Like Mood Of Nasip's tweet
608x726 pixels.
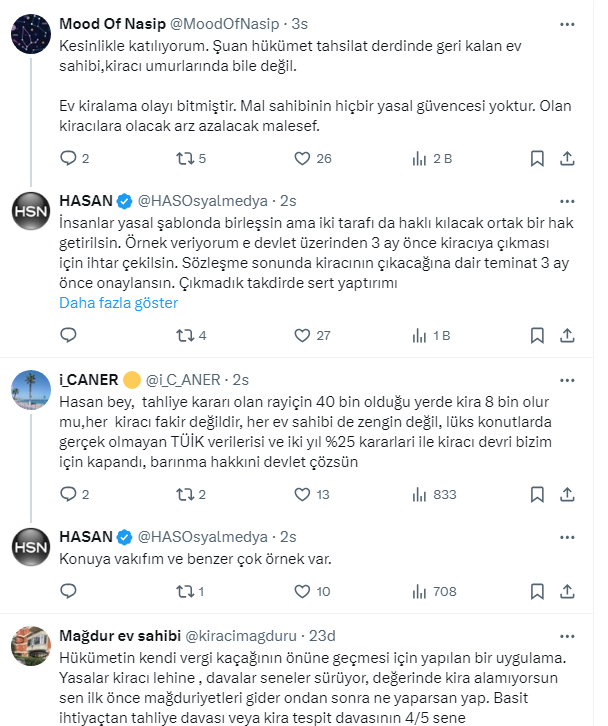tap(302, 158)
